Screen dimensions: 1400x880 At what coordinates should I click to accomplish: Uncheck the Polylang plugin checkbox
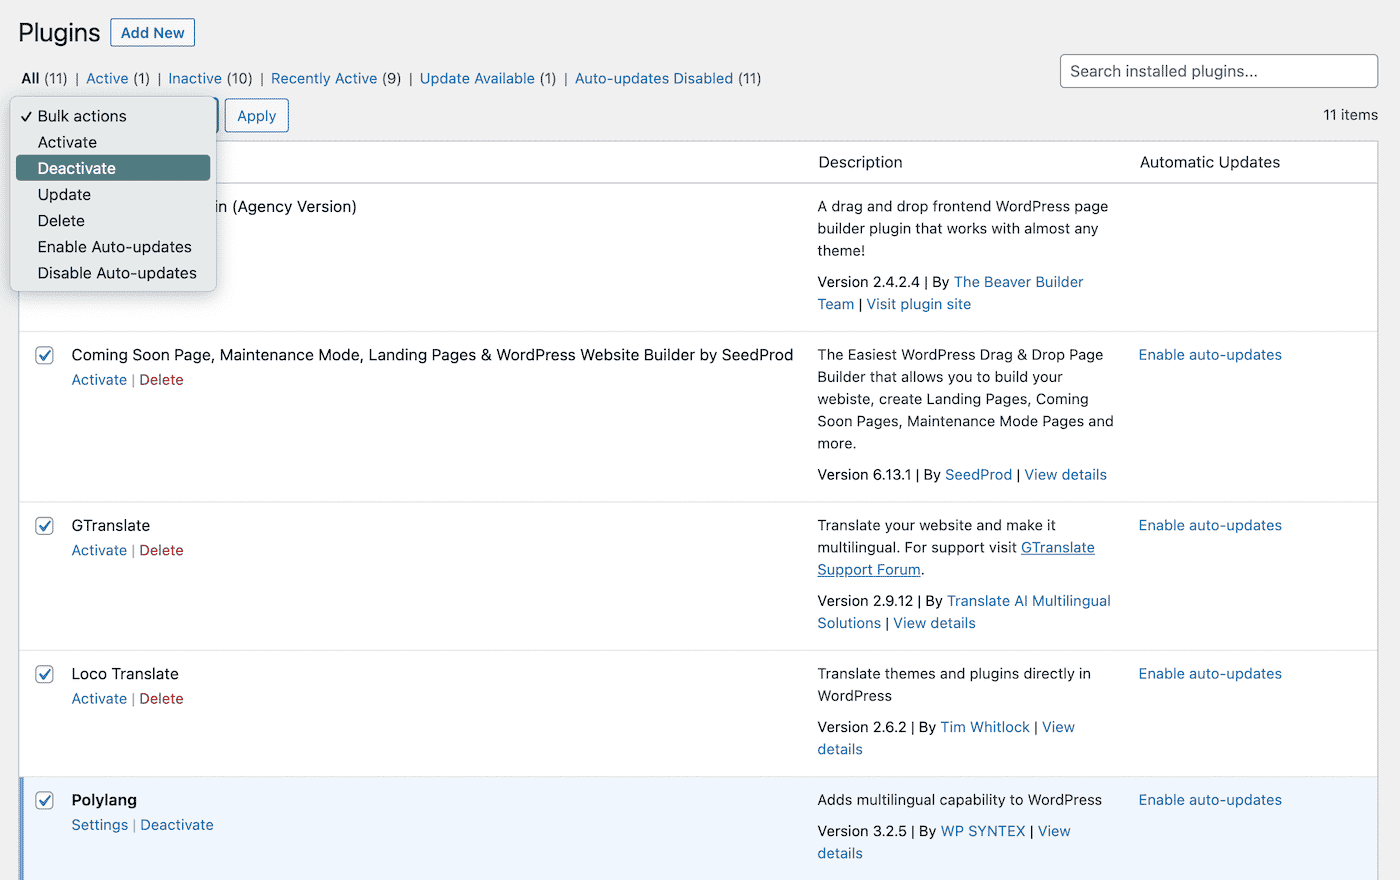(x=44, y=800)
